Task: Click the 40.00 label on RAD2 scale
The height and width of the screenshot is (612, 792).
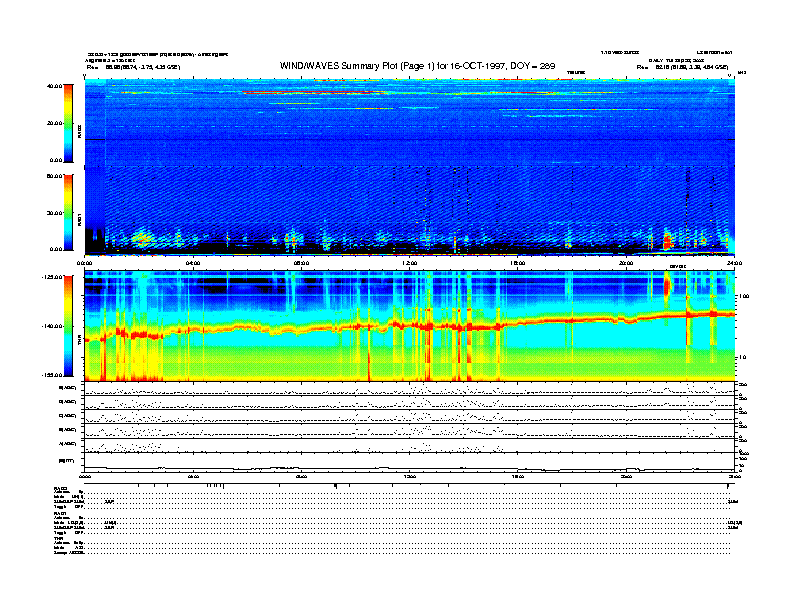Action: [55, 86]
